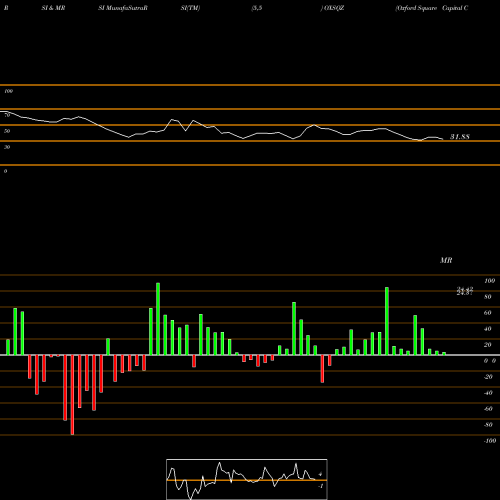Click the -40 label on MR axis

click(x=488, y=393)
